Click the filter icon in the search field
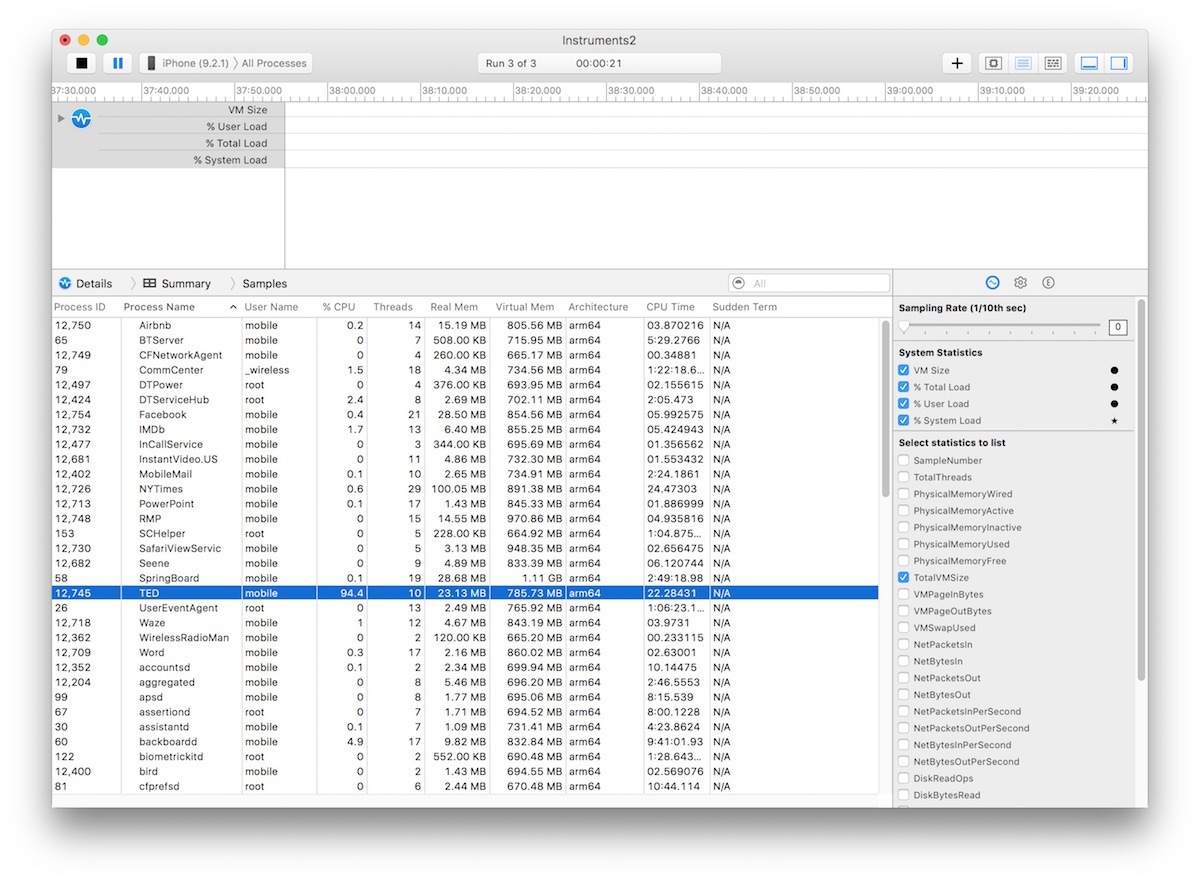 point(738,283)
